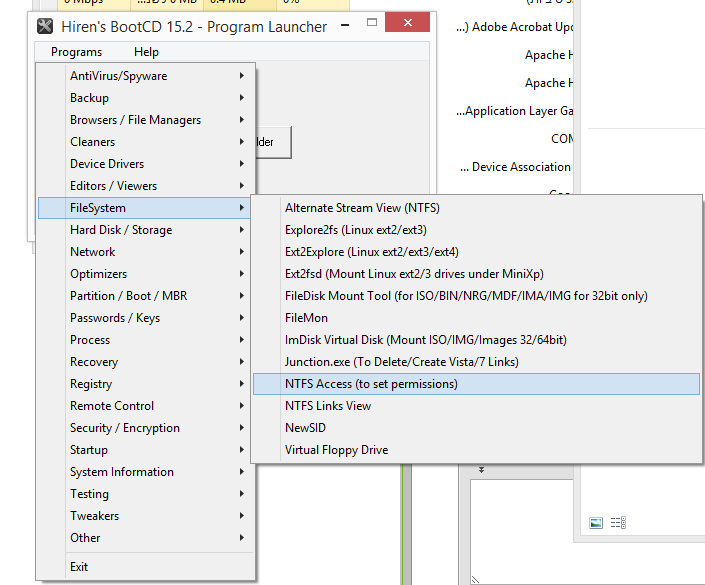
Task: Open the Programs menu
Action: pyautogui.click(x=76, y=52)
